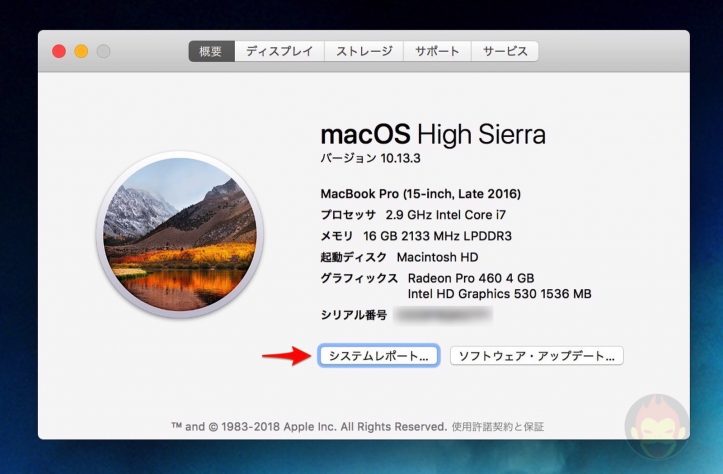
Task: Click the プロセッサ label
Action: pos(348,215)
